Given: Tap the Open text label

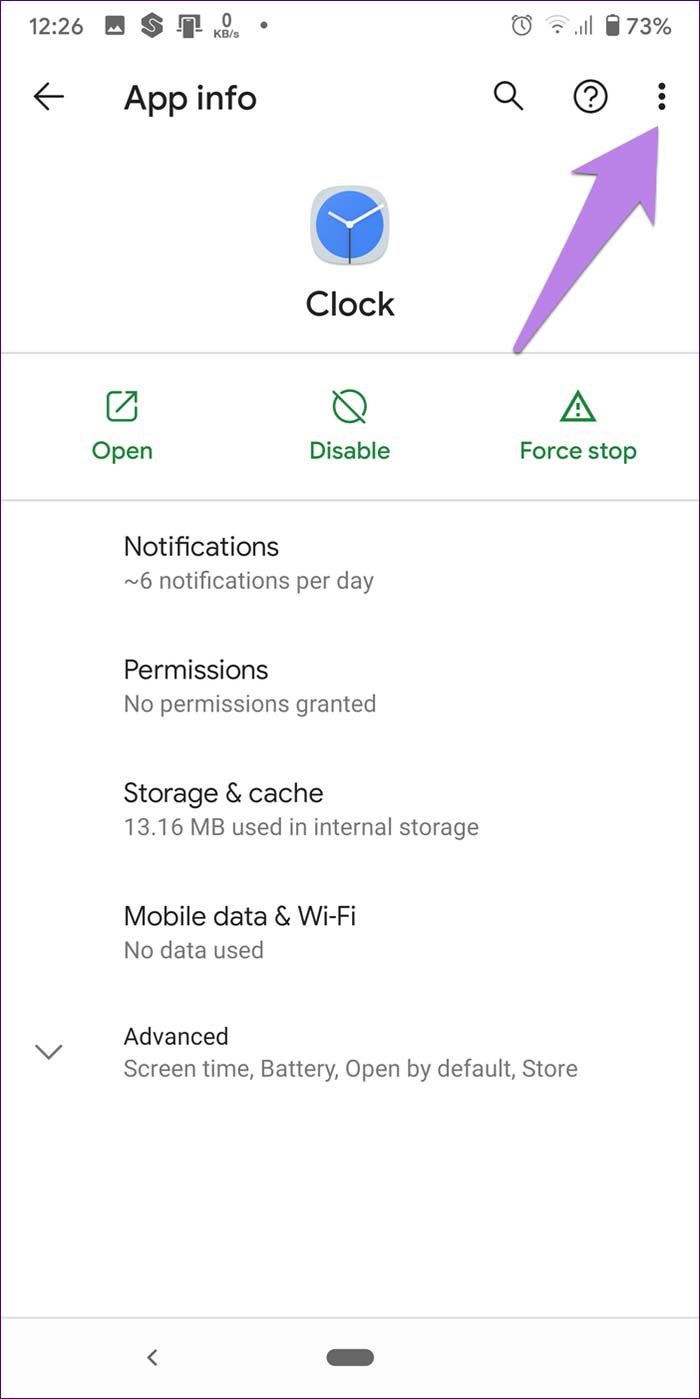Looking at the screenshot, I should (x=122, y=451).
